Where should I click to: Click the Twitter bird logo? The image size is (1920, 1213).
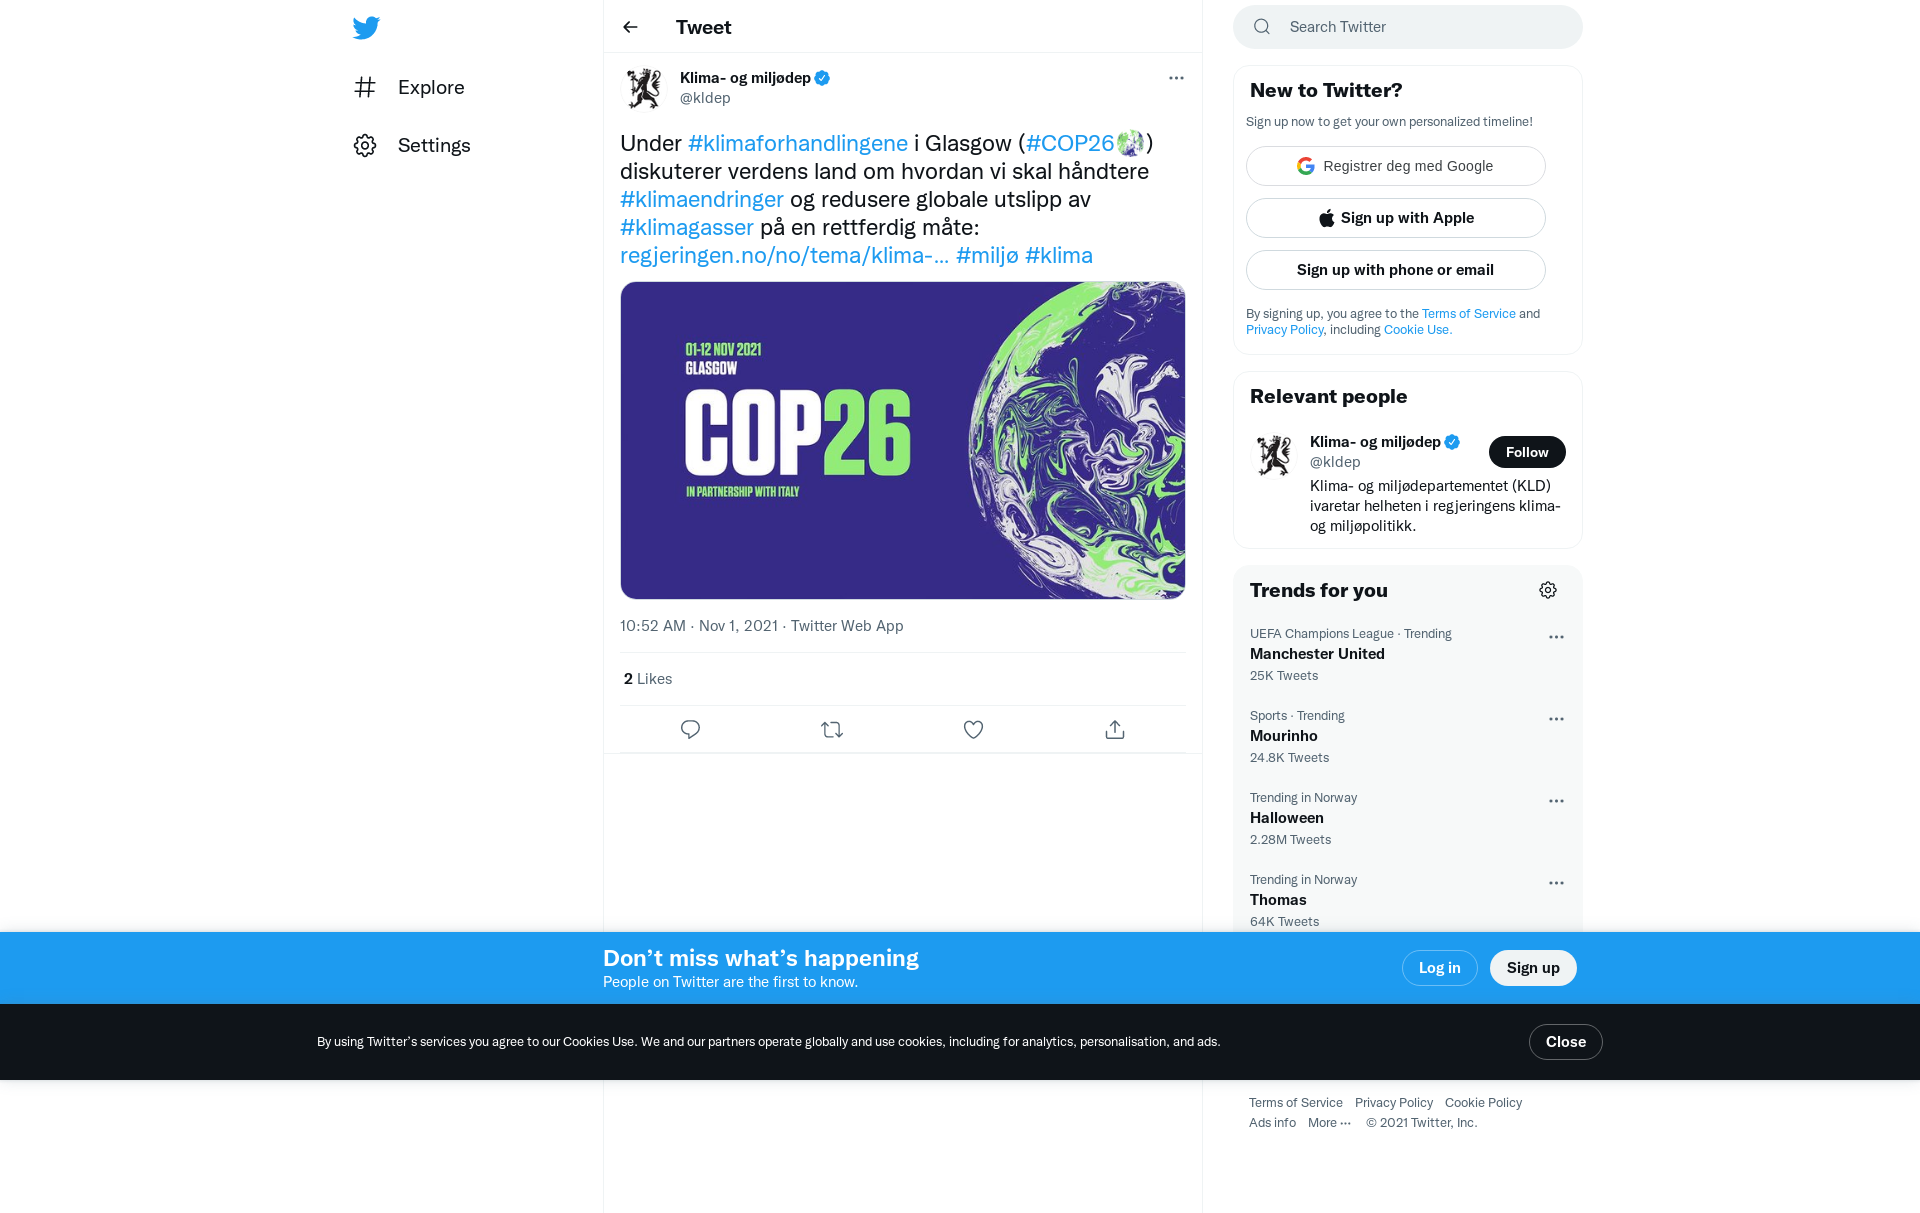[366, 28]
